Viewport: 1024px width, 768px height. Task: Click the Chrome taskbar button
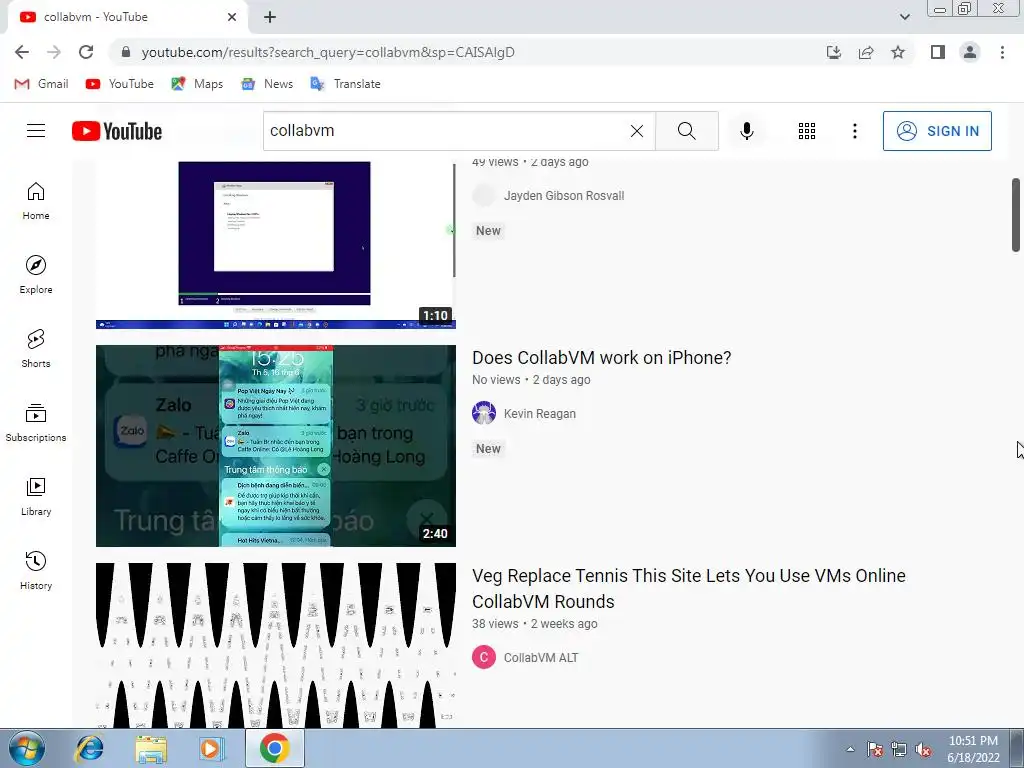click(274, 748)
